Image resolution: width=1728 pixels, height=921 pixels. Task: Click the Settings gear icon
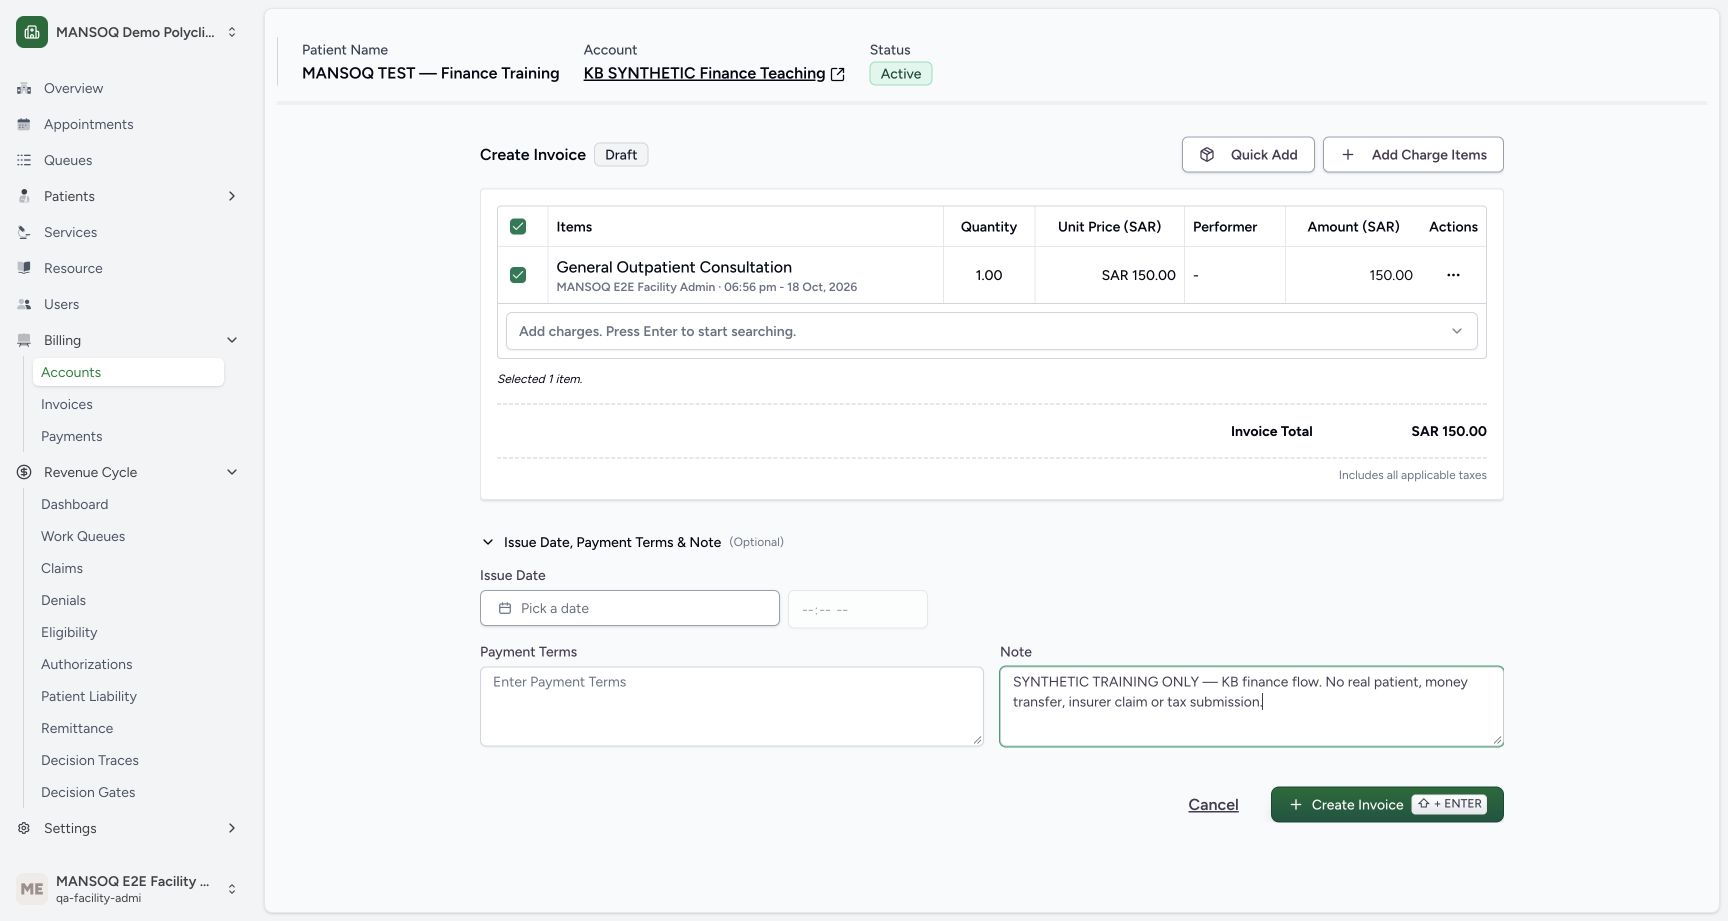[x=24, y=828]
